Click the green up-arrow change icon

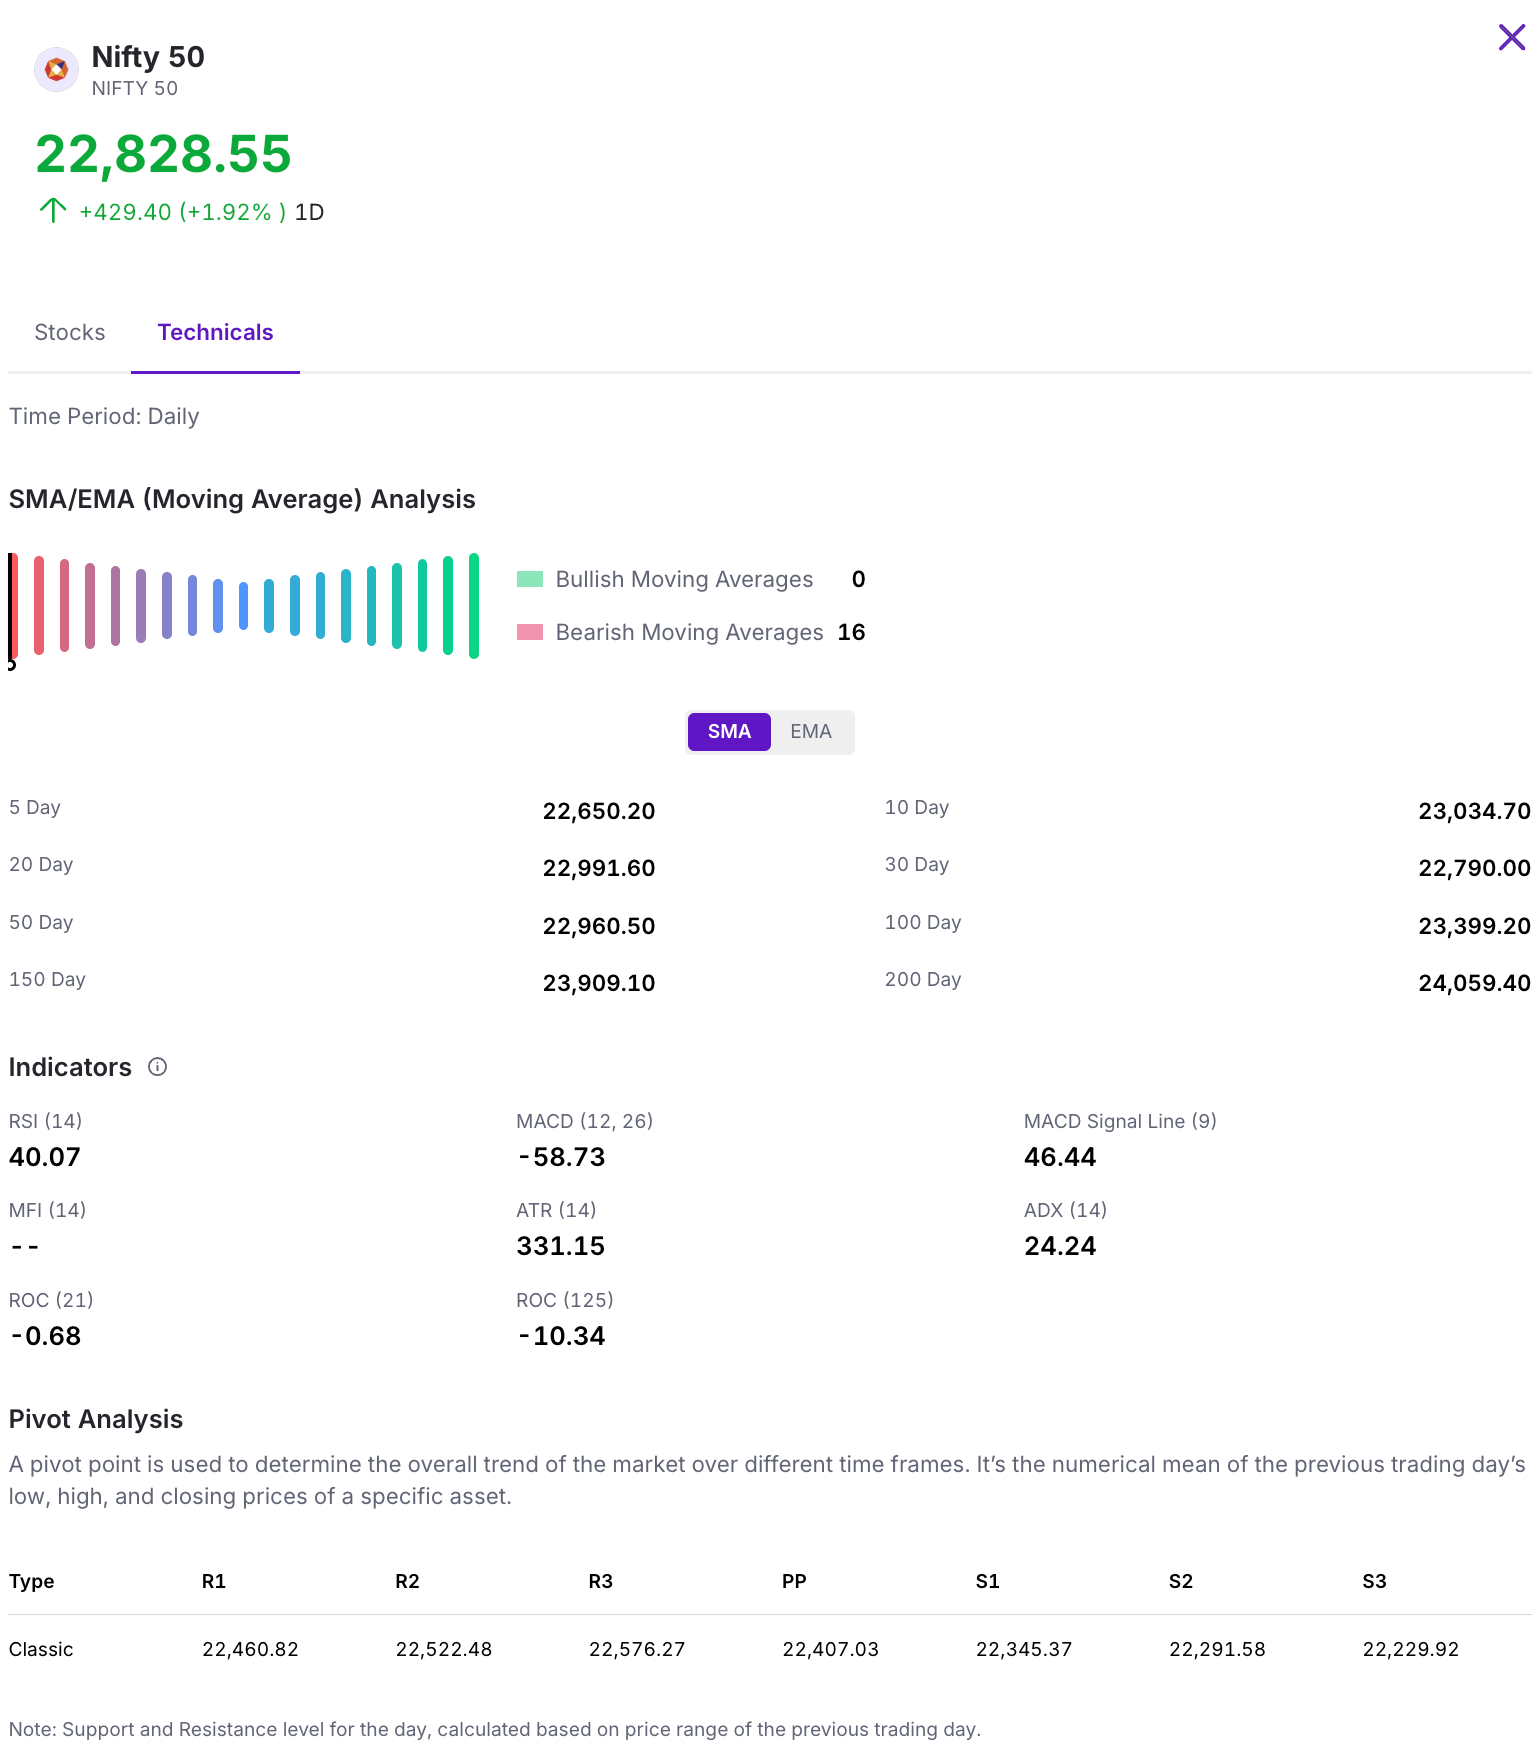click(x=52, y=210)
